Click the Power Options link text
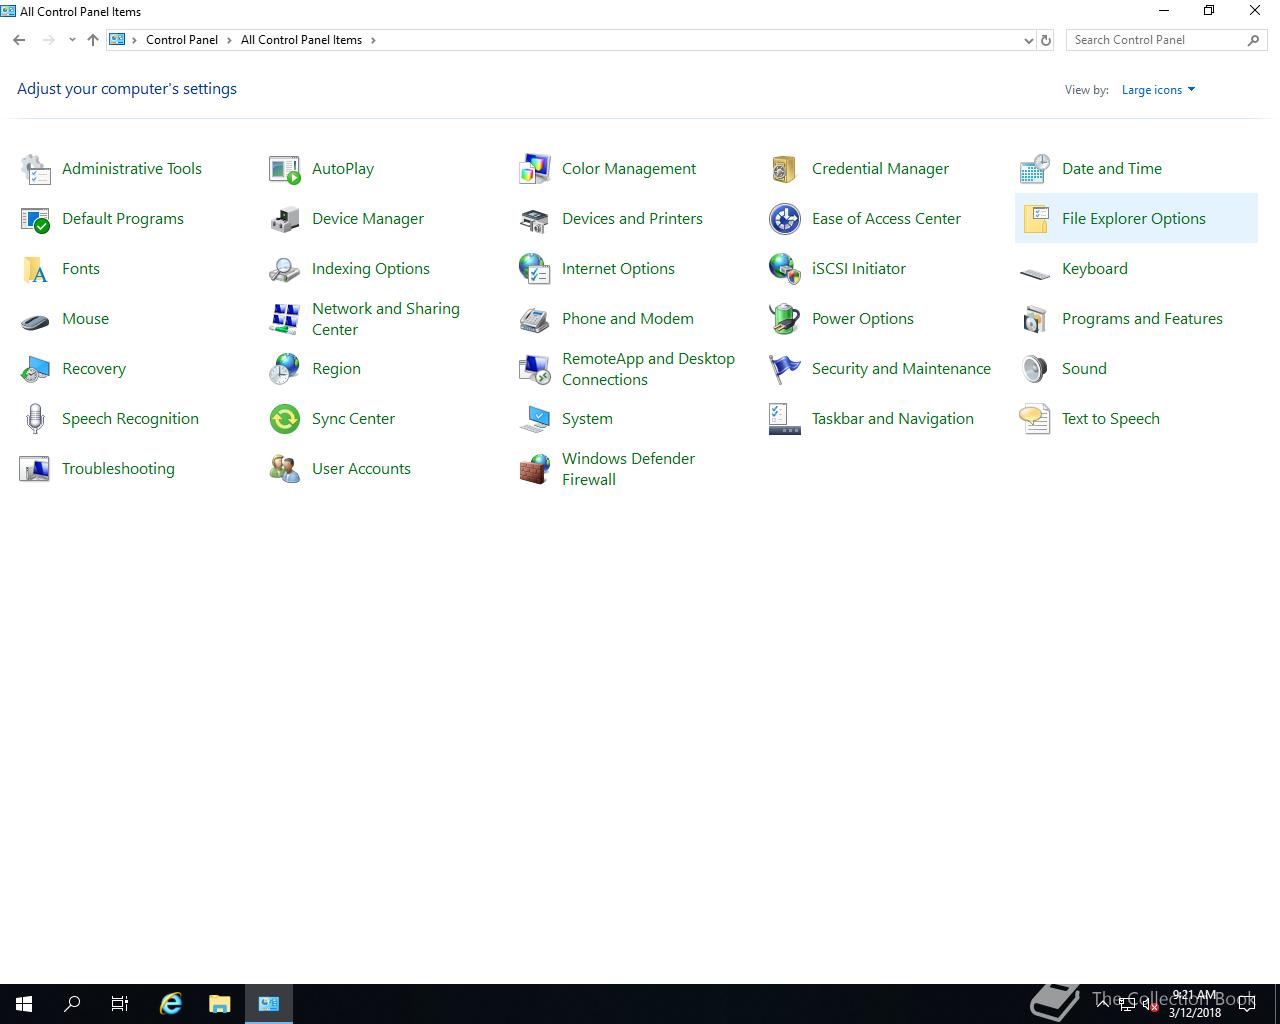The image size is (1280, 1024). pyautogui.click(x=863, y=319)
